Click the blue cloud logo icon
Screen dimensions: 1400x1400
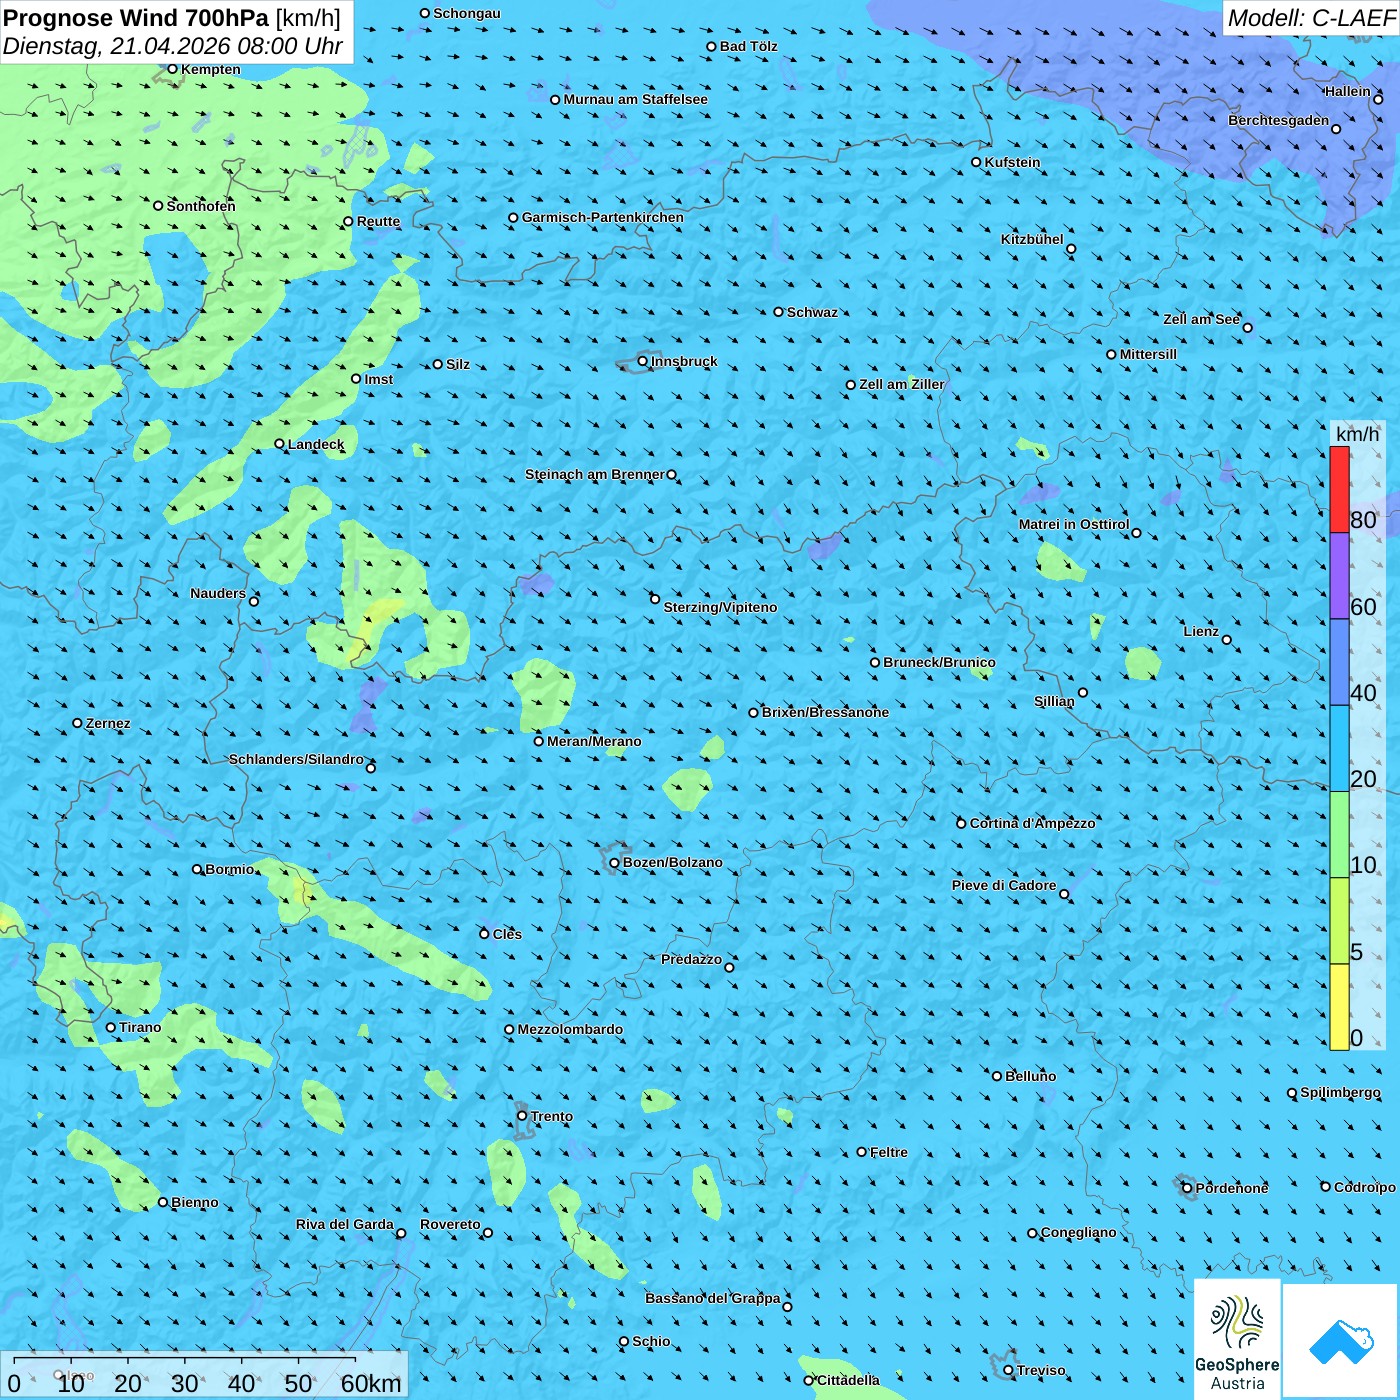(1341, 1341)
